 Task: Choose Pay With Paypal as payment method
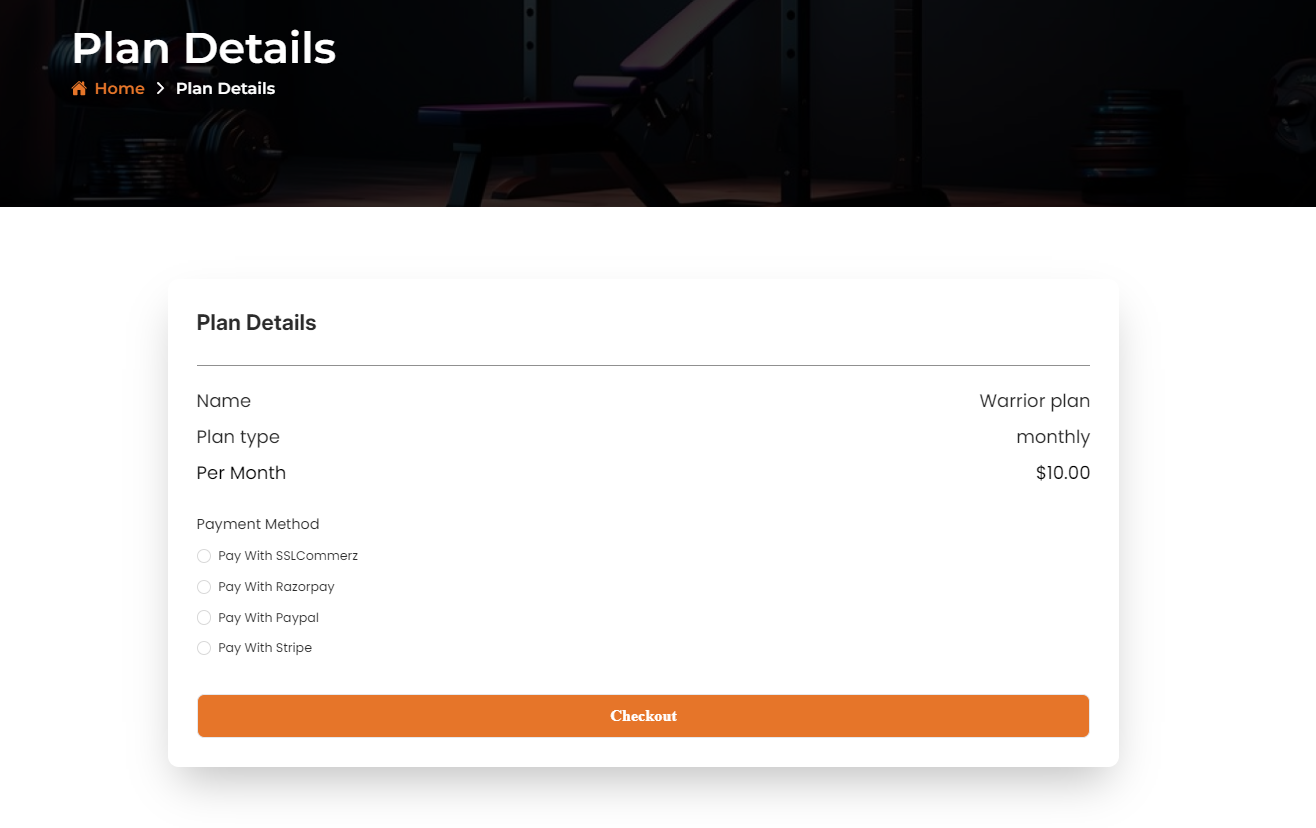click(204, 617)
